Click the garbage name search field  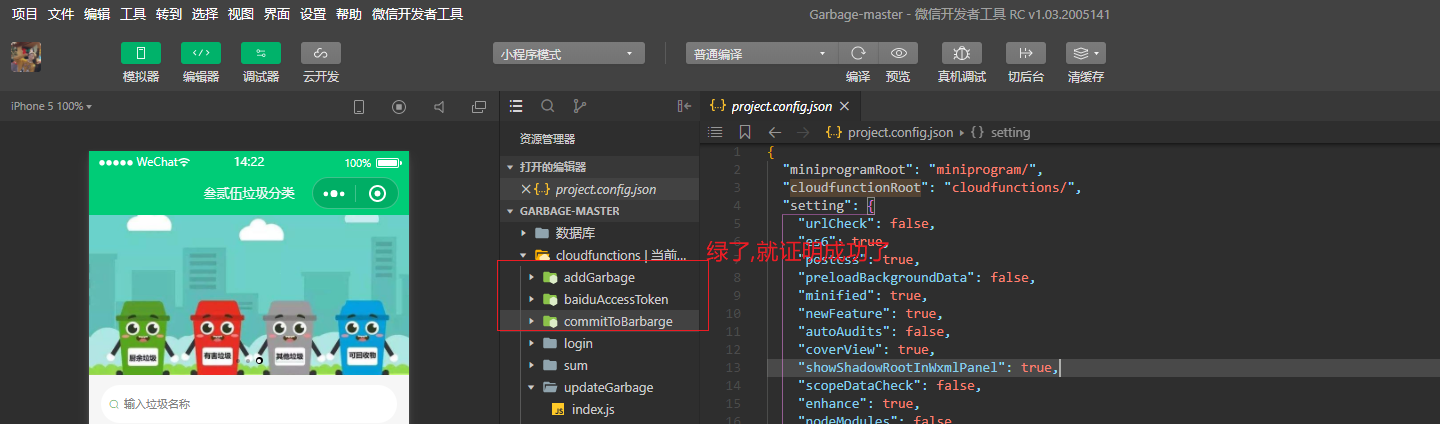(x=248, y=404)
